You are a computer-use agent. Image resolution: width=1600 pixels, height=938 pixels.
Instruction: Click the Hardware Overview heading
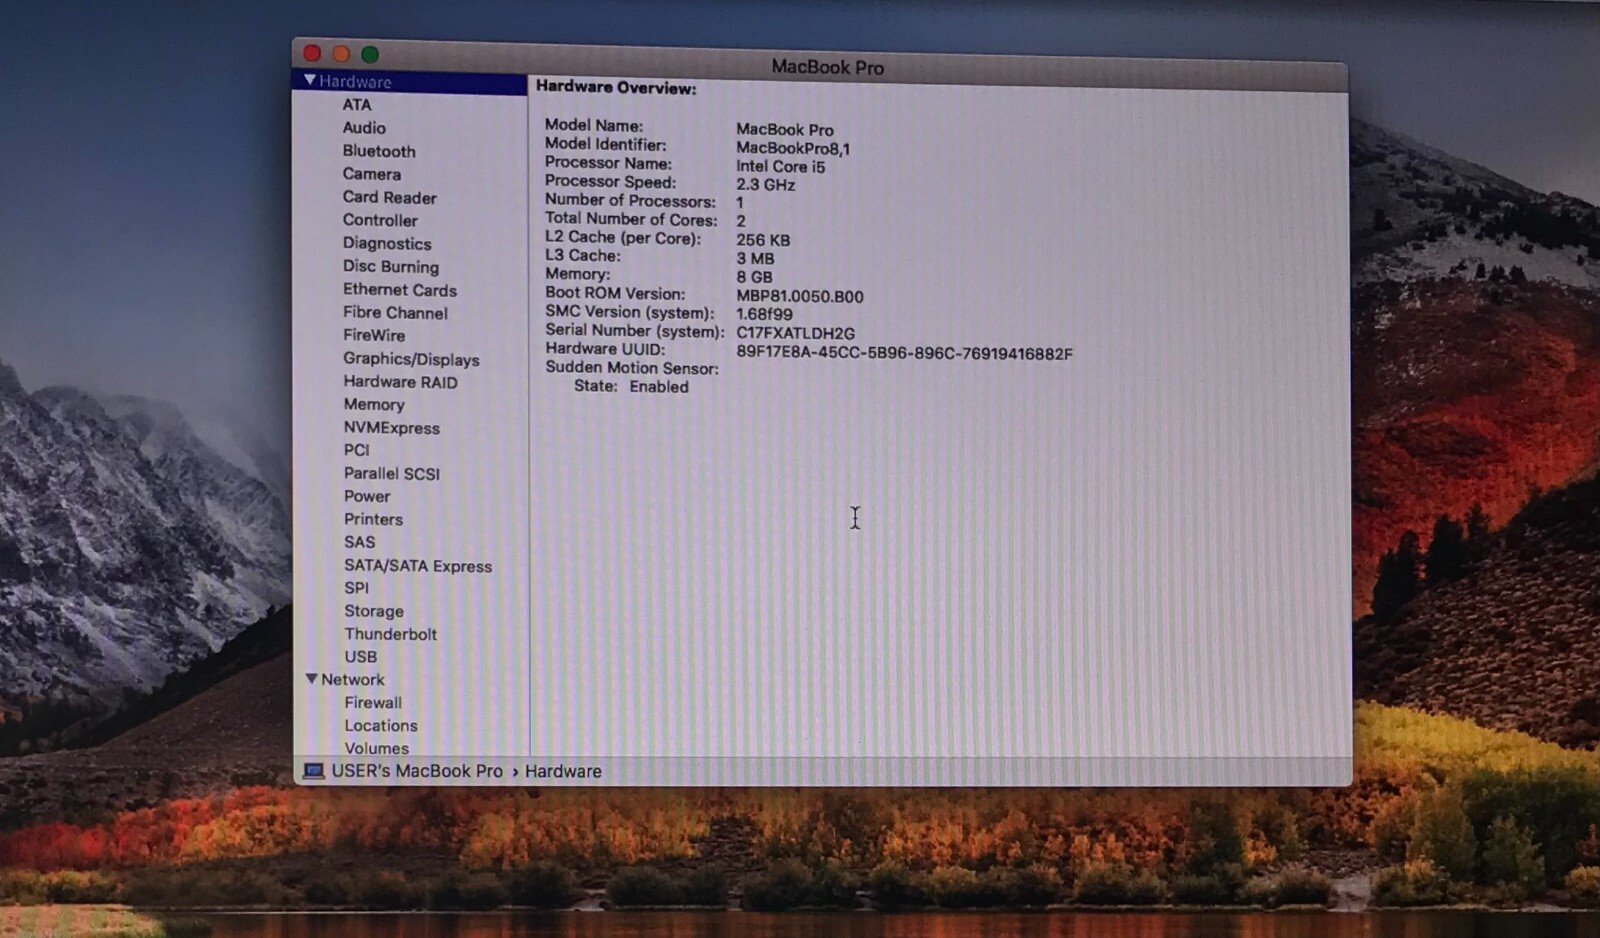[x=616, y=88]
